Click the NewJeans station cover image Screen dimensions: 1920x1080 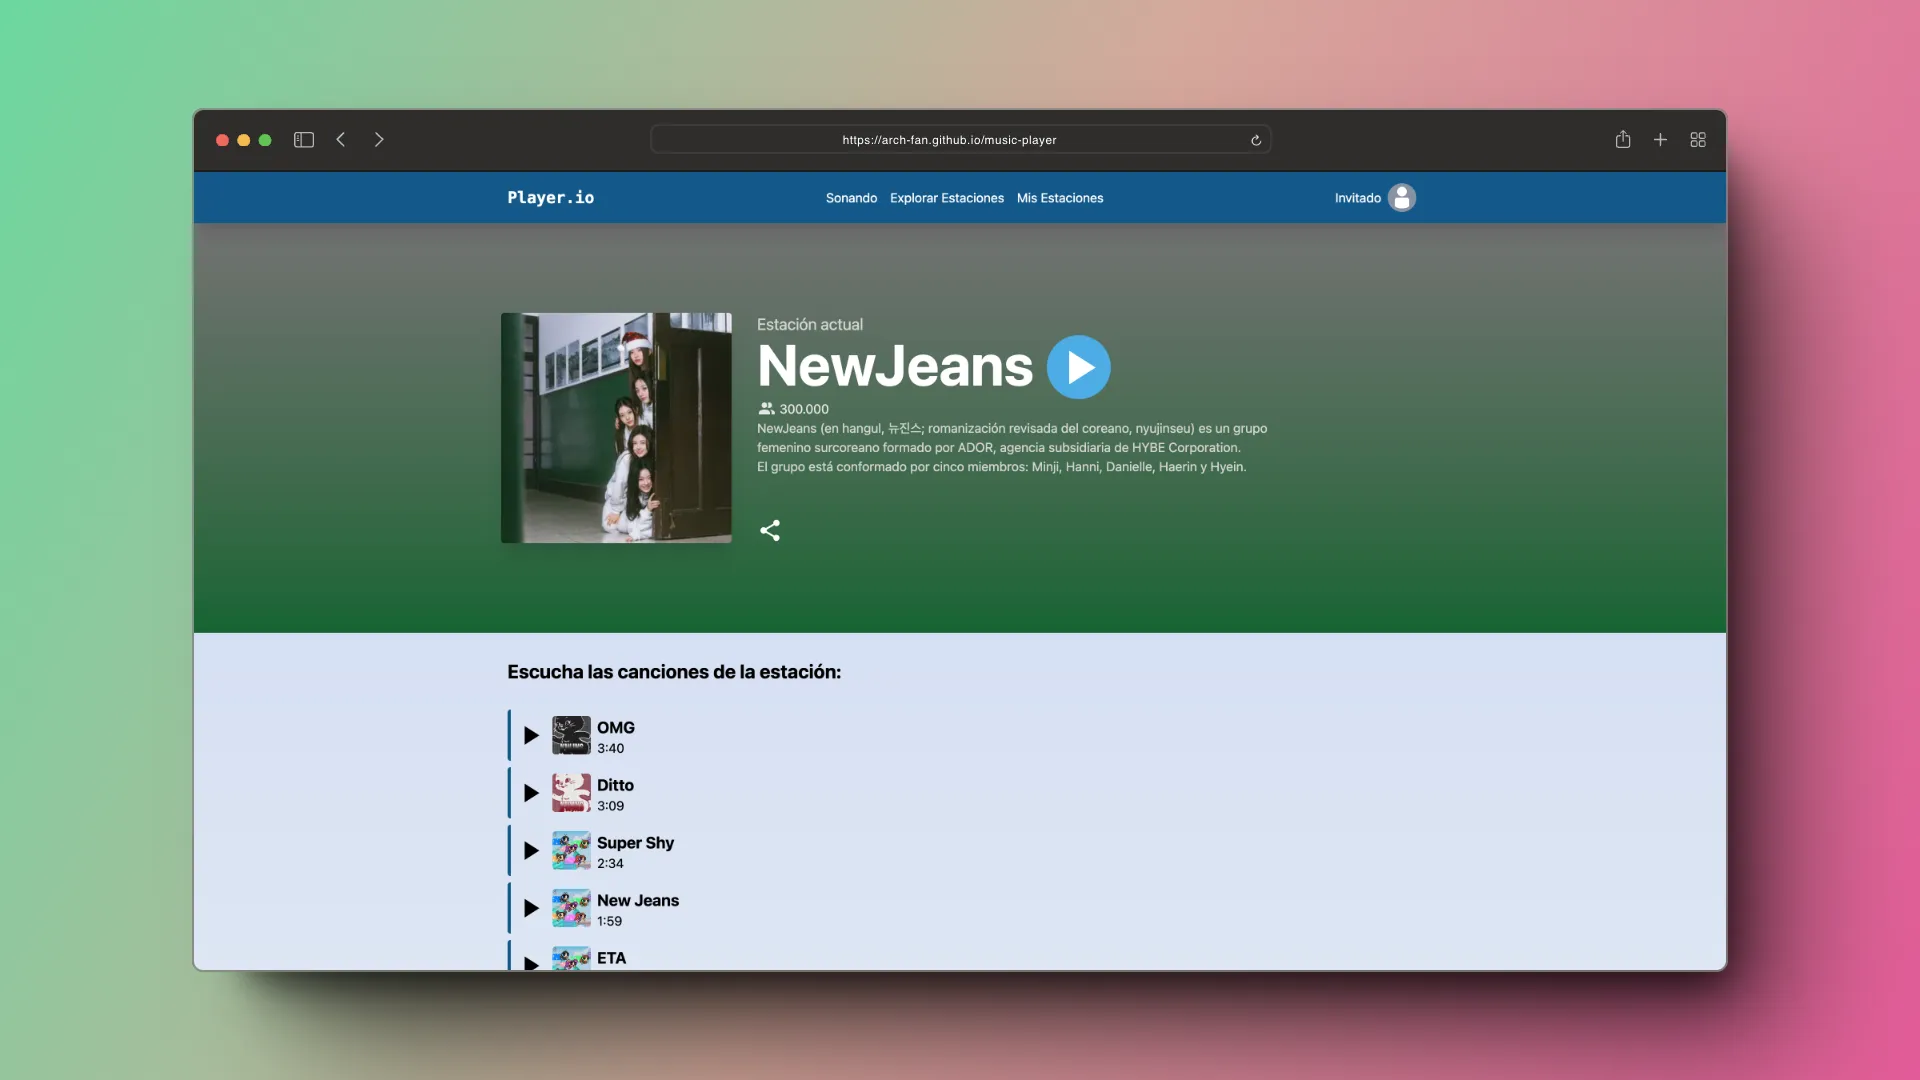(616, 428)
